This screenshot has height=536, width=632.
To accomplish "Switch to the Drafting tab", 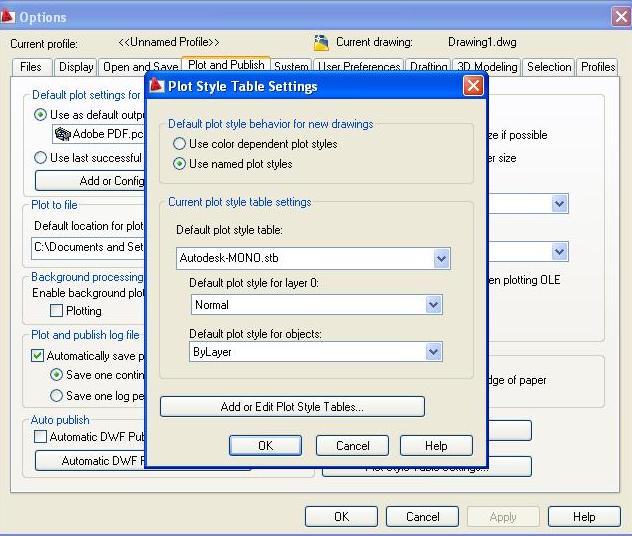I will tap(428, 67).
